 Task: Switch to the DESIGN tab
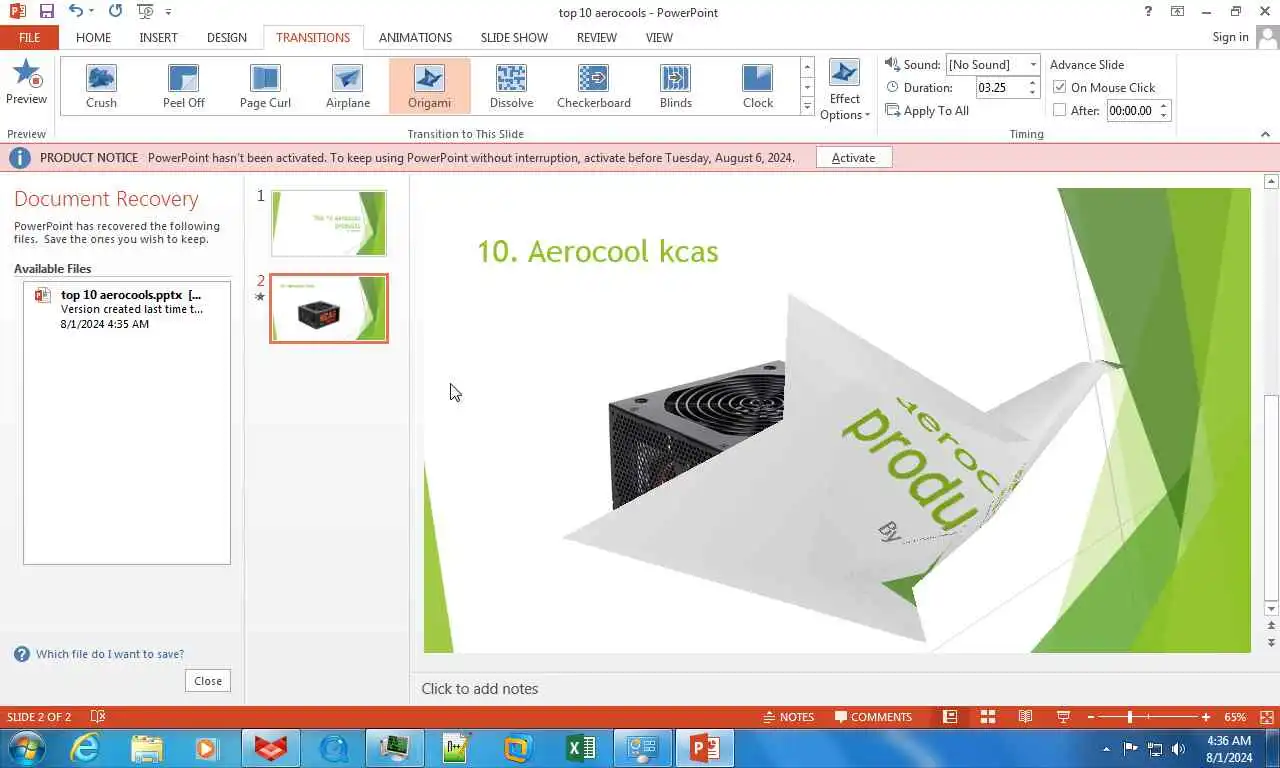226,37
